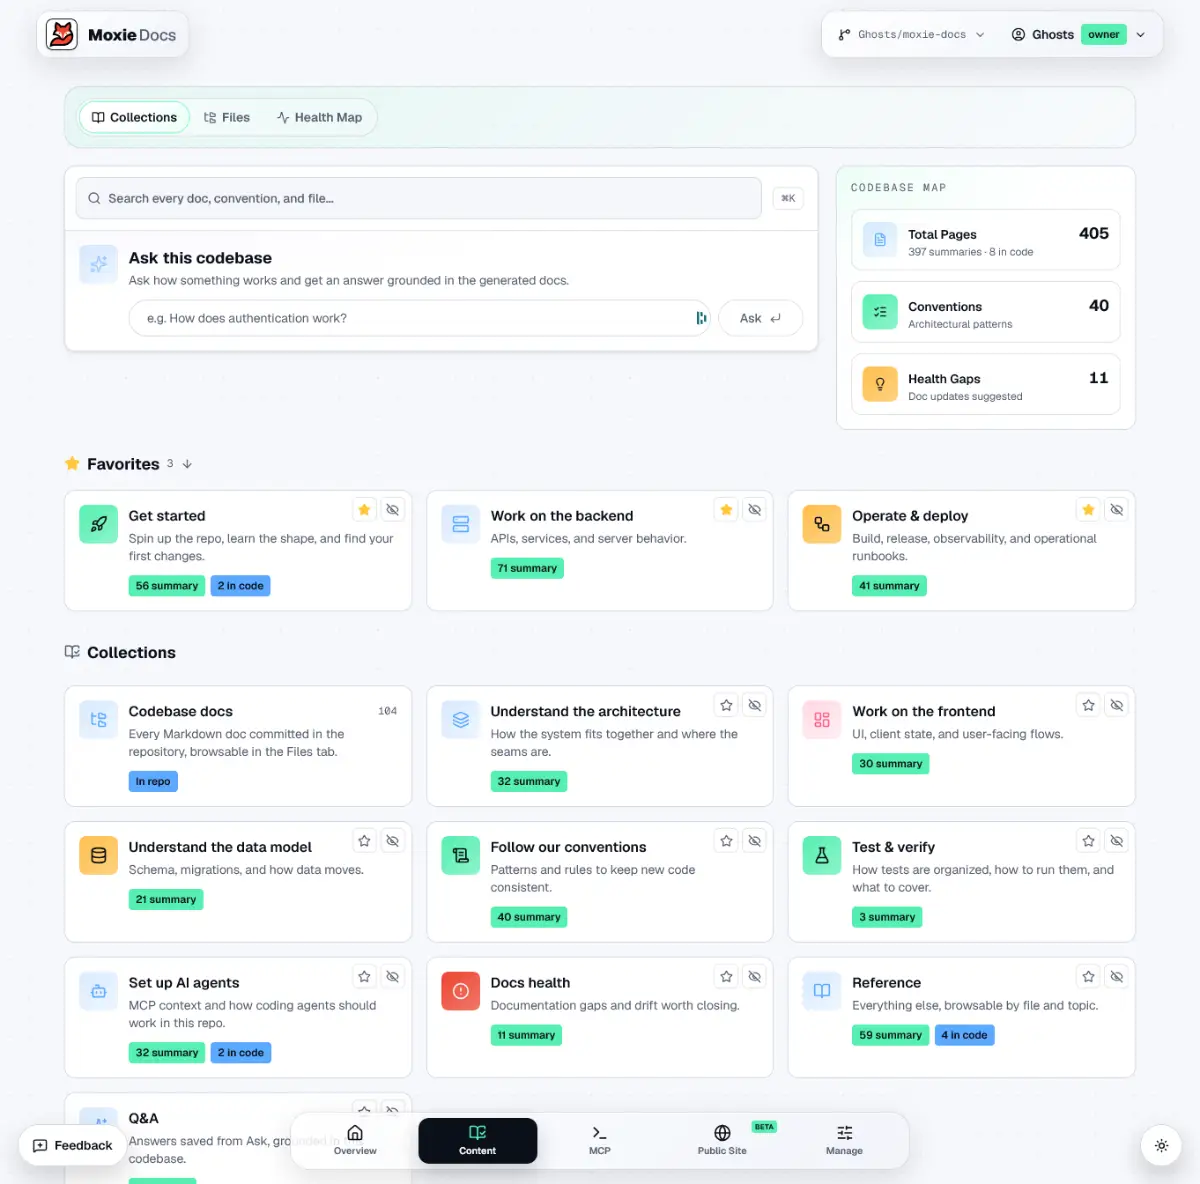Screen dimensions: 1200x1184
Task: Hide the Work on the frontend collection
Action: point(1117,705)
